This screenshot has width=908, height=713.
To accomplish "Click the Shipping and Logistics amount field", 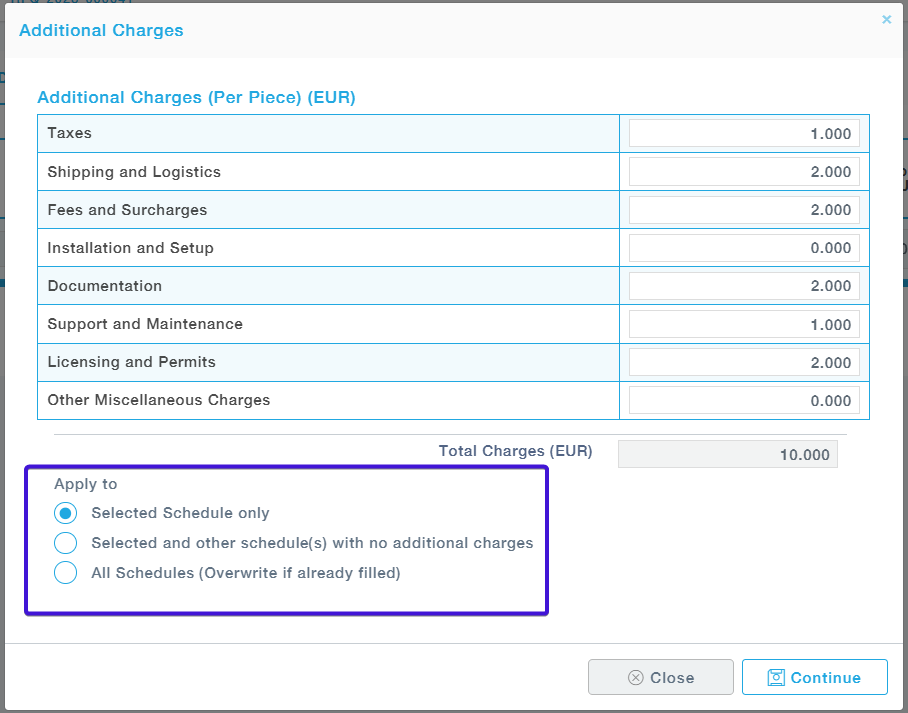I will pyautogui.click(x=743, y=172).
